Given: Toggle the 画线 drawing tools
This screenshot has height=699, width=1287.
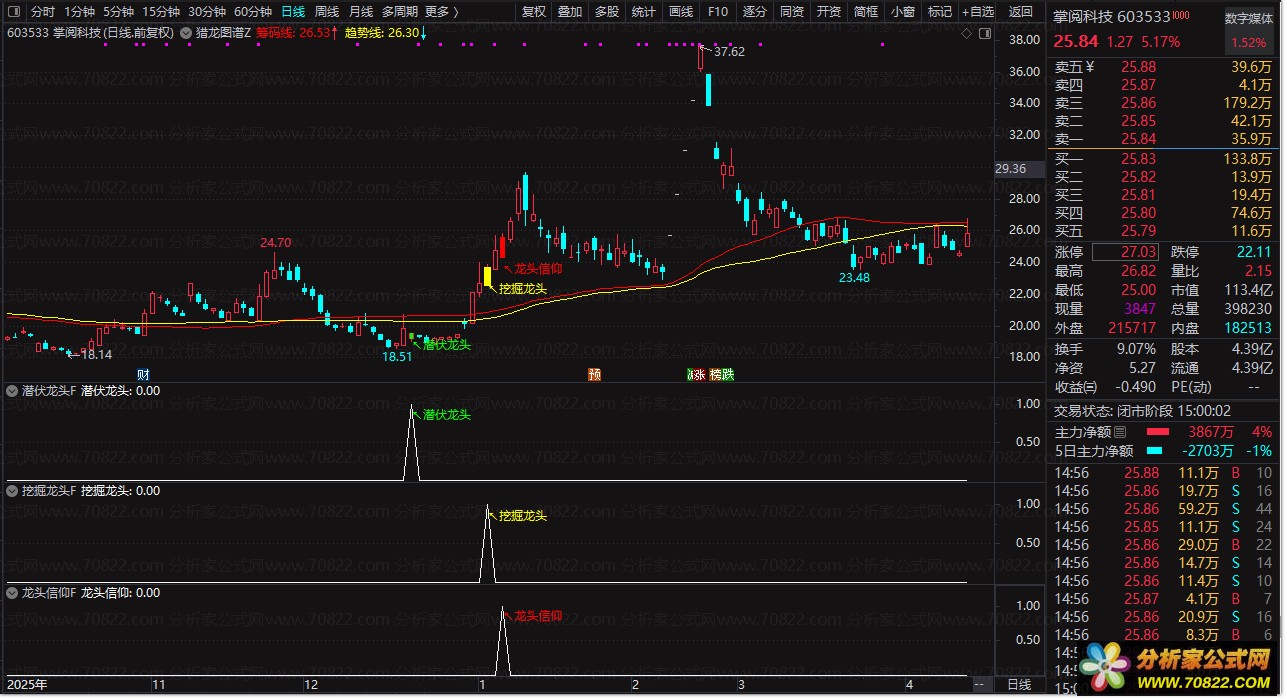Looking at the screenshot, I should pyautogui.click(x=680, y=12).
